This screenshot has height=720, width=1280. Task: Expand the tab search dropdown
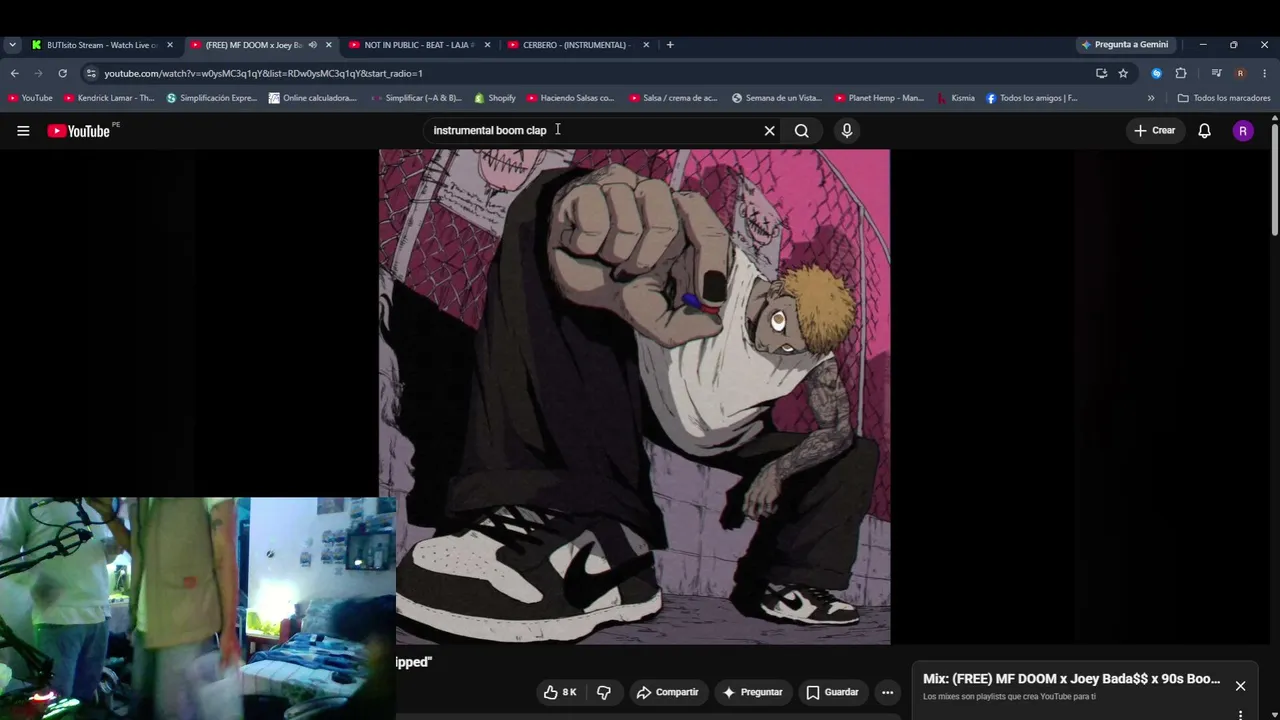point(12,45)
